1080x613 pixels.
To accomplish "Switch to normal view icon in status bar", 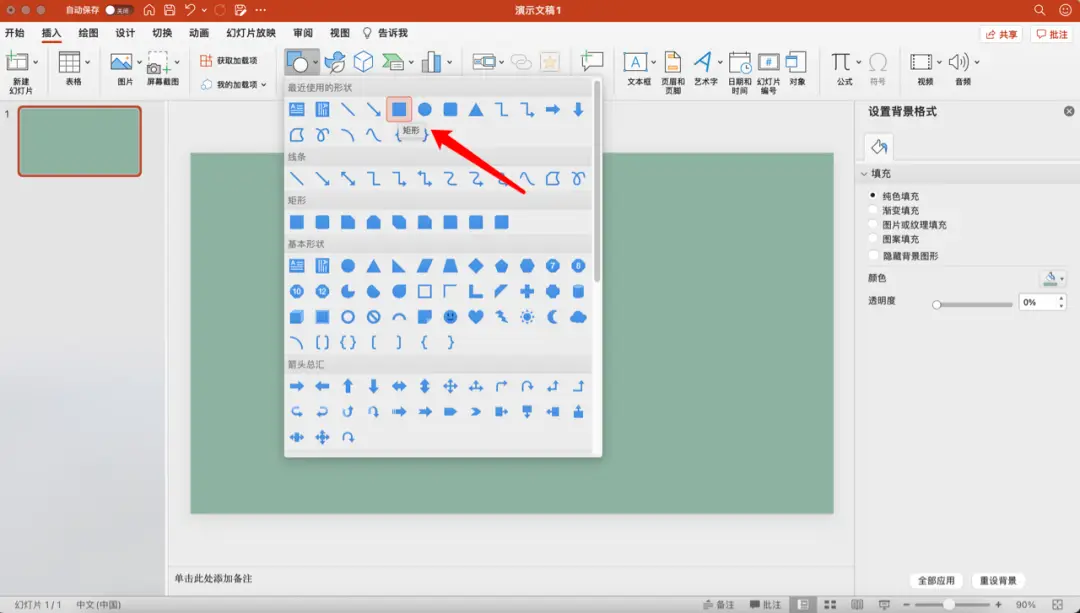I will pos(803,605).
